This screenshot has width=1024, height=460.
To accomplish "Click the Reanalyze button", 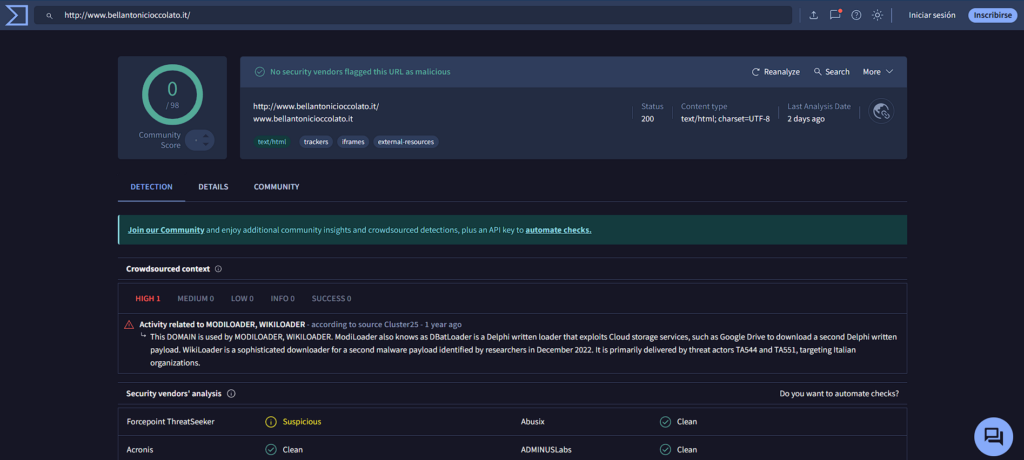I will click(776, 72).
